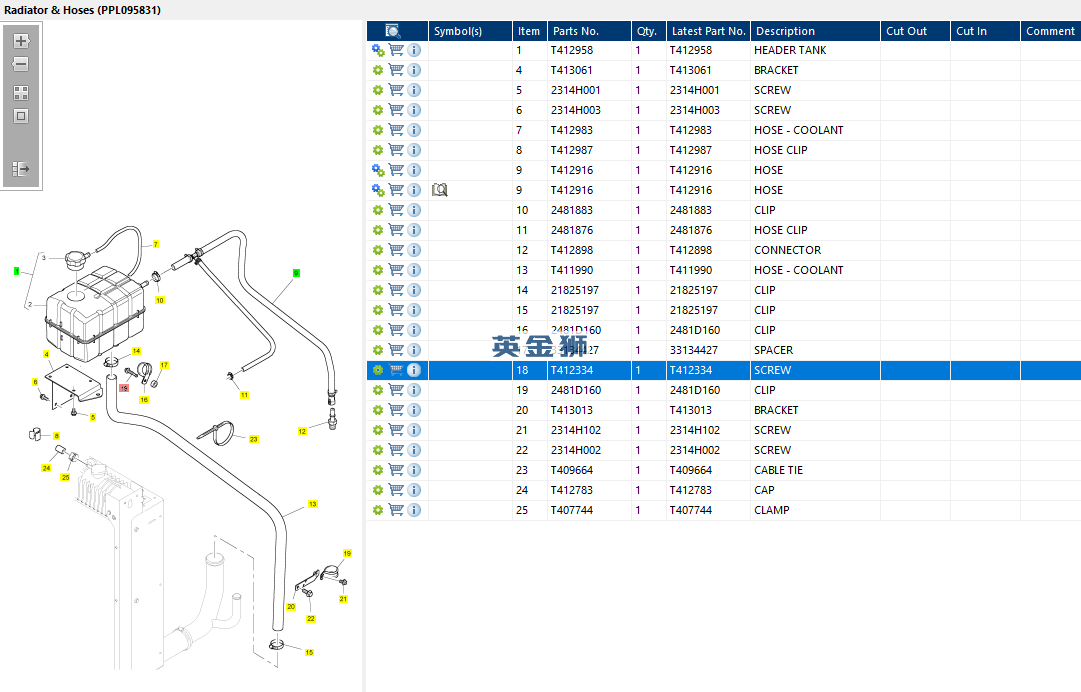Zoom out of the parts diagram

(x=21, y=64)
